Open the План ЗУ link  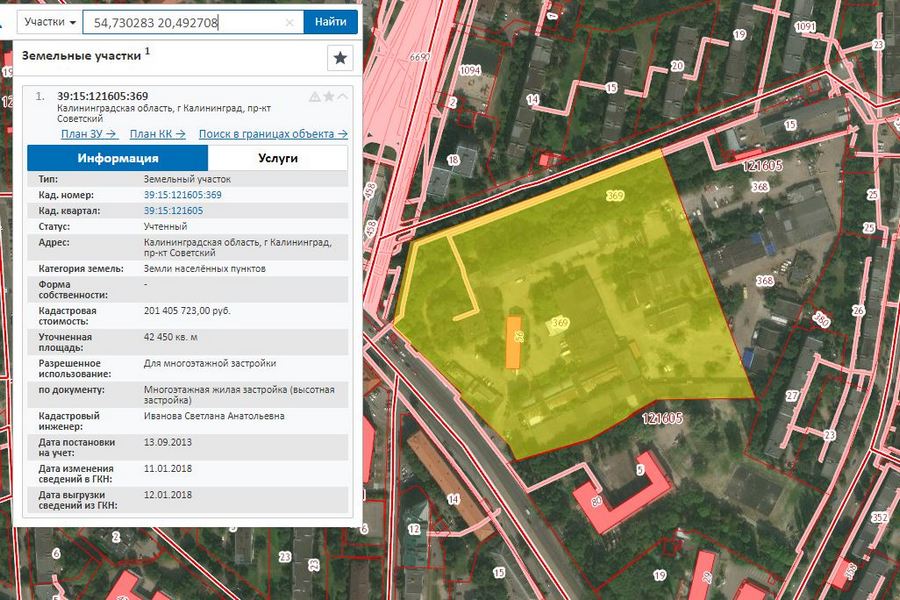tap(89, 133)
